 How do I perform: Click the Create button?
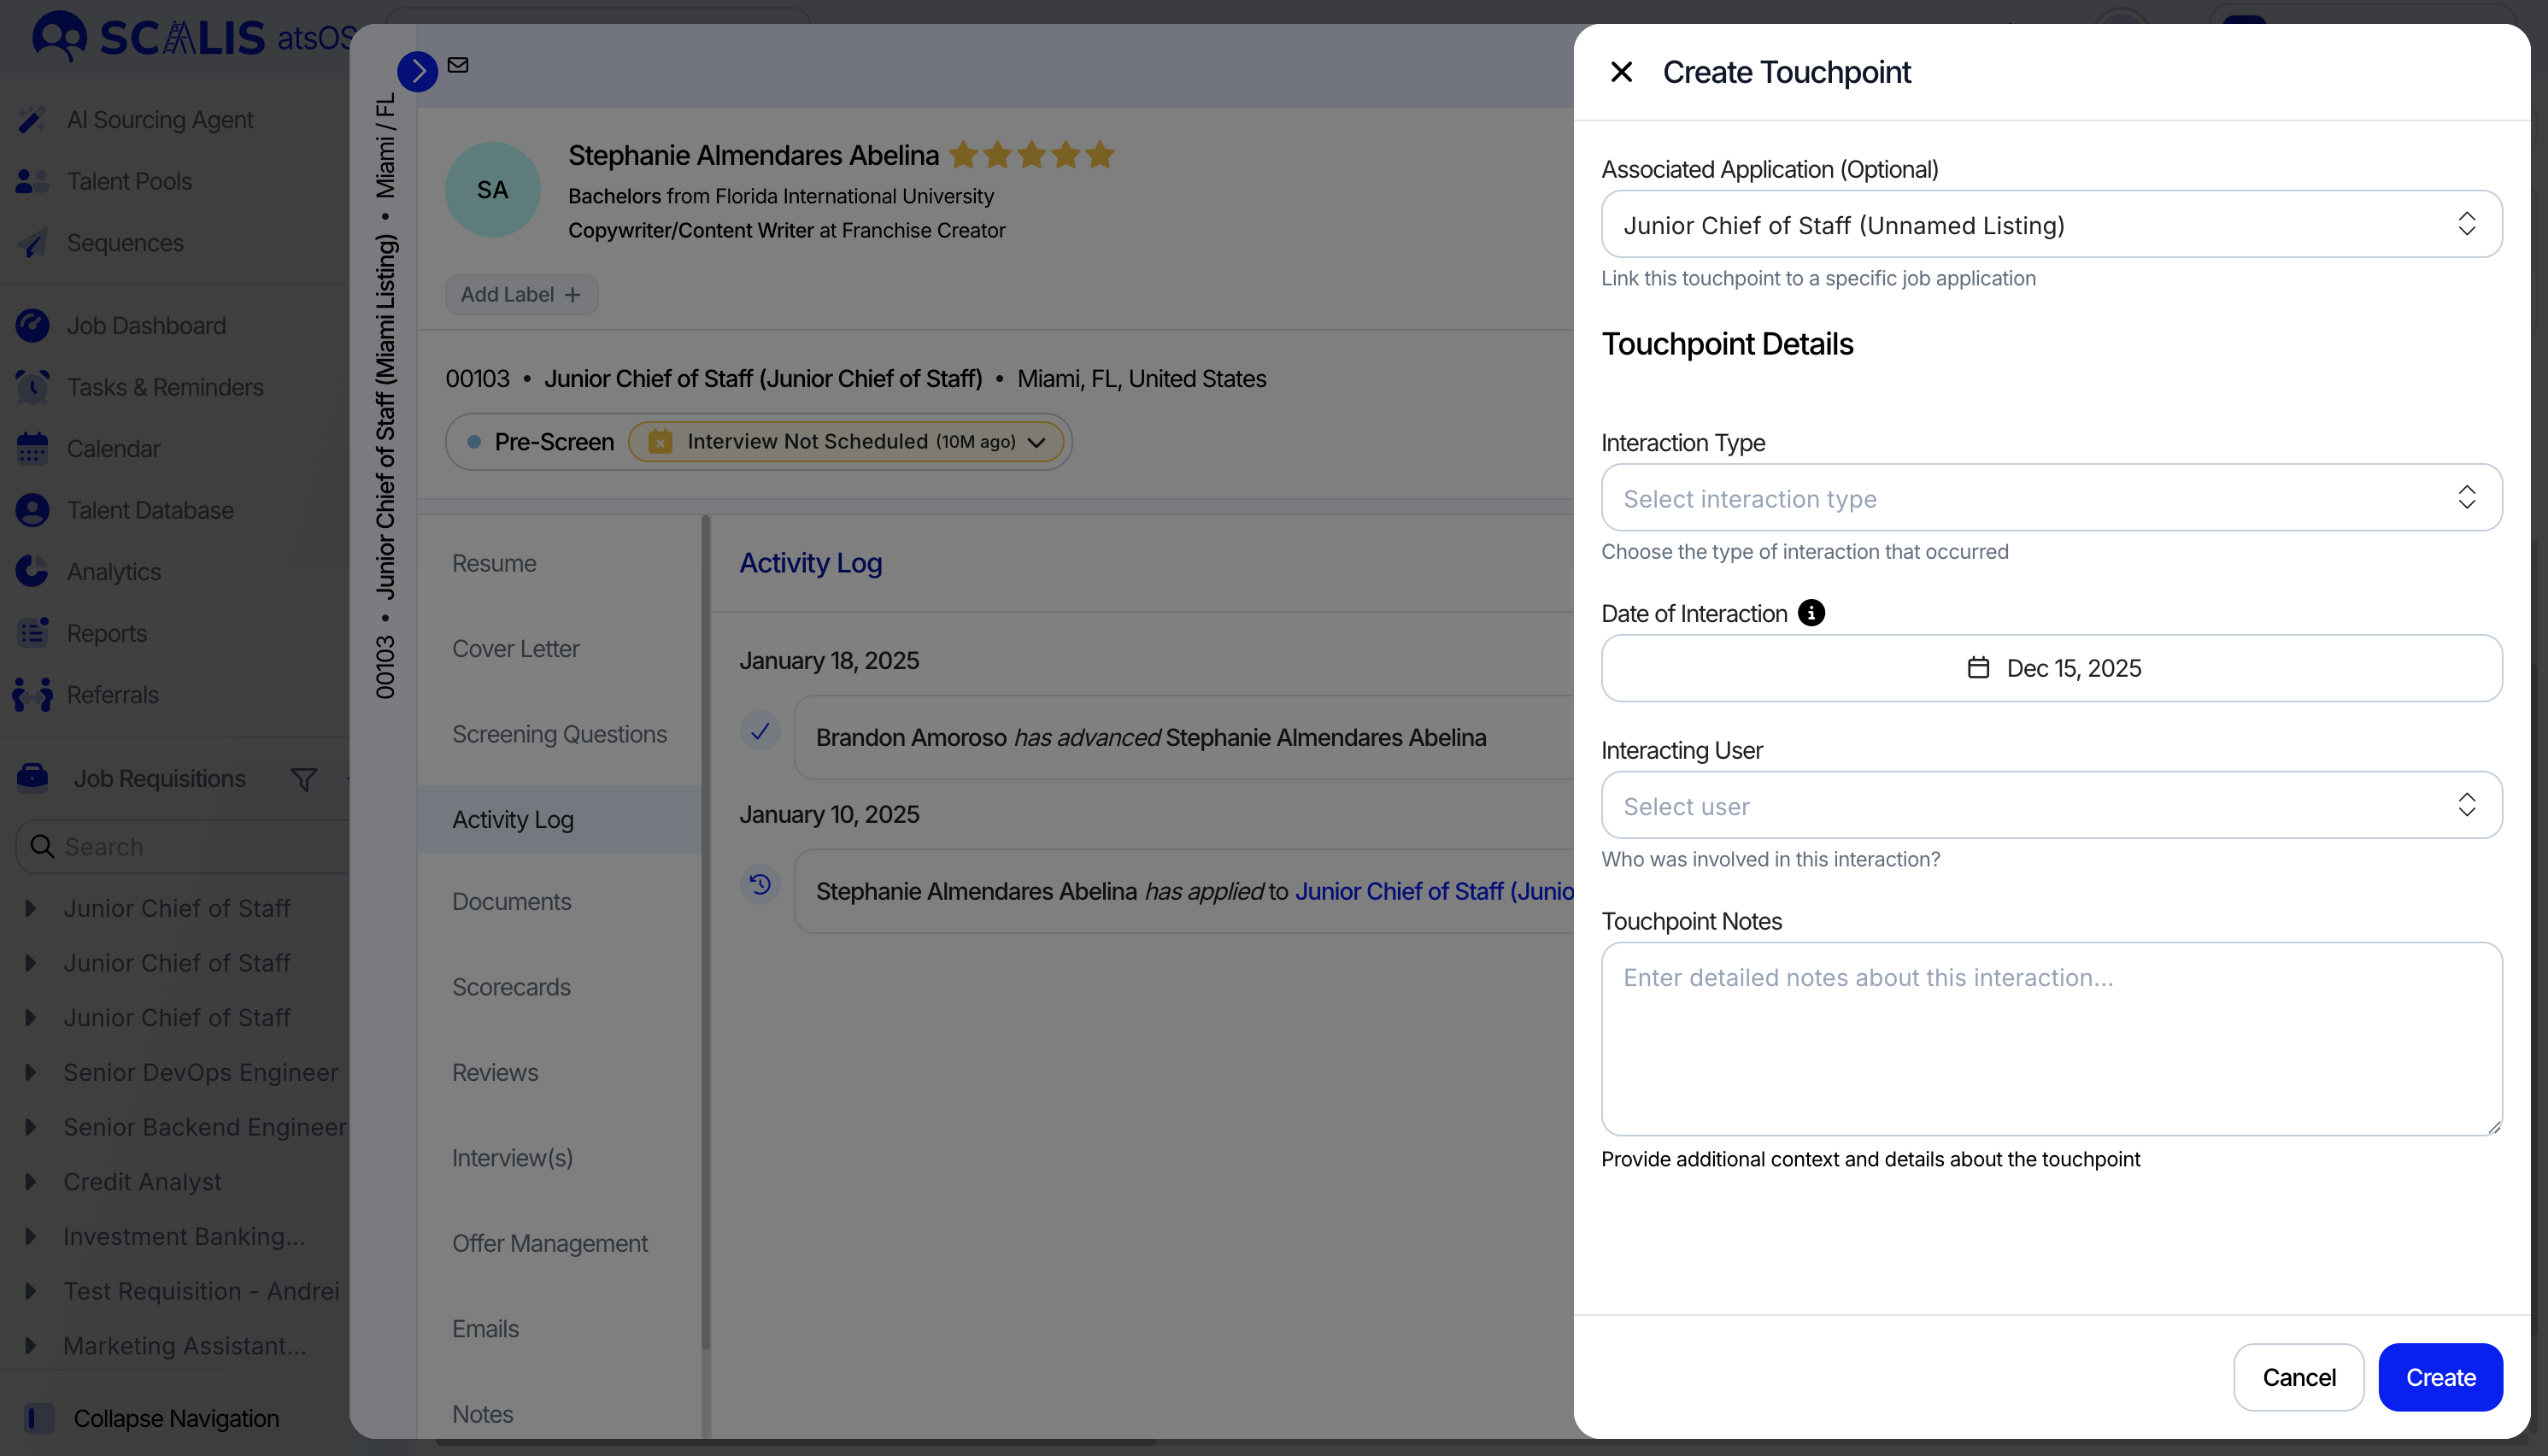(2439, 1377)
